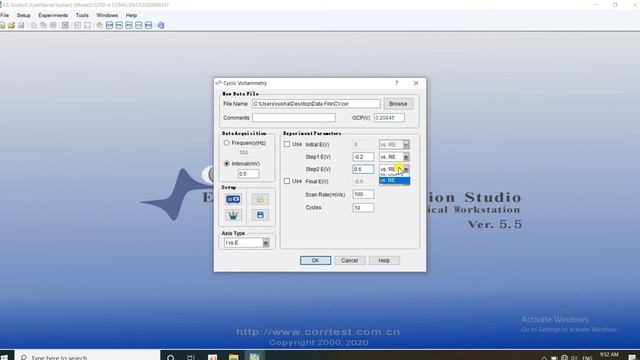Open File Explorer from the taskbar
The width and height of the screenshot is (640, 360).
coord(233,357)
